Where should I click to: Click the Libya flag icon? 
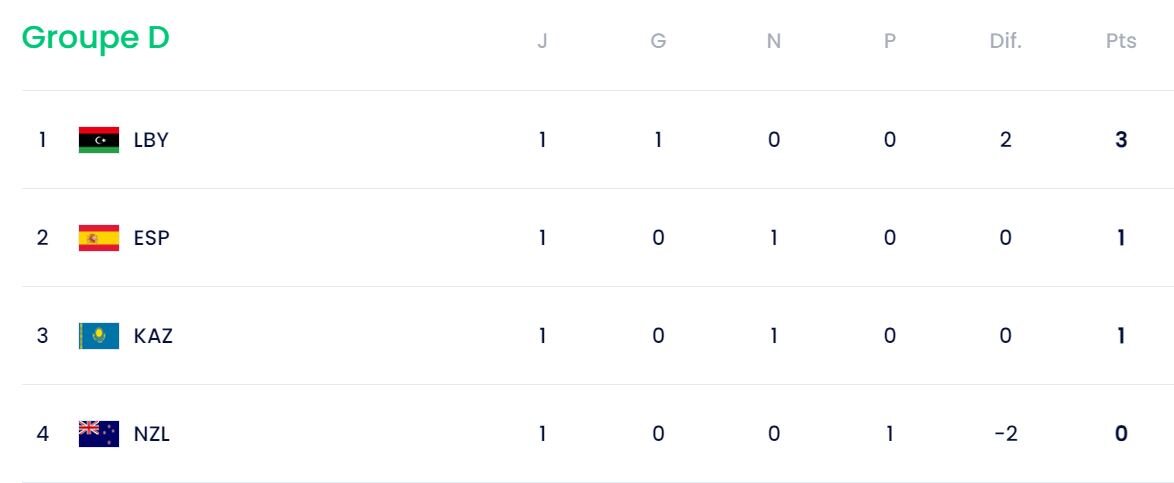98,140
